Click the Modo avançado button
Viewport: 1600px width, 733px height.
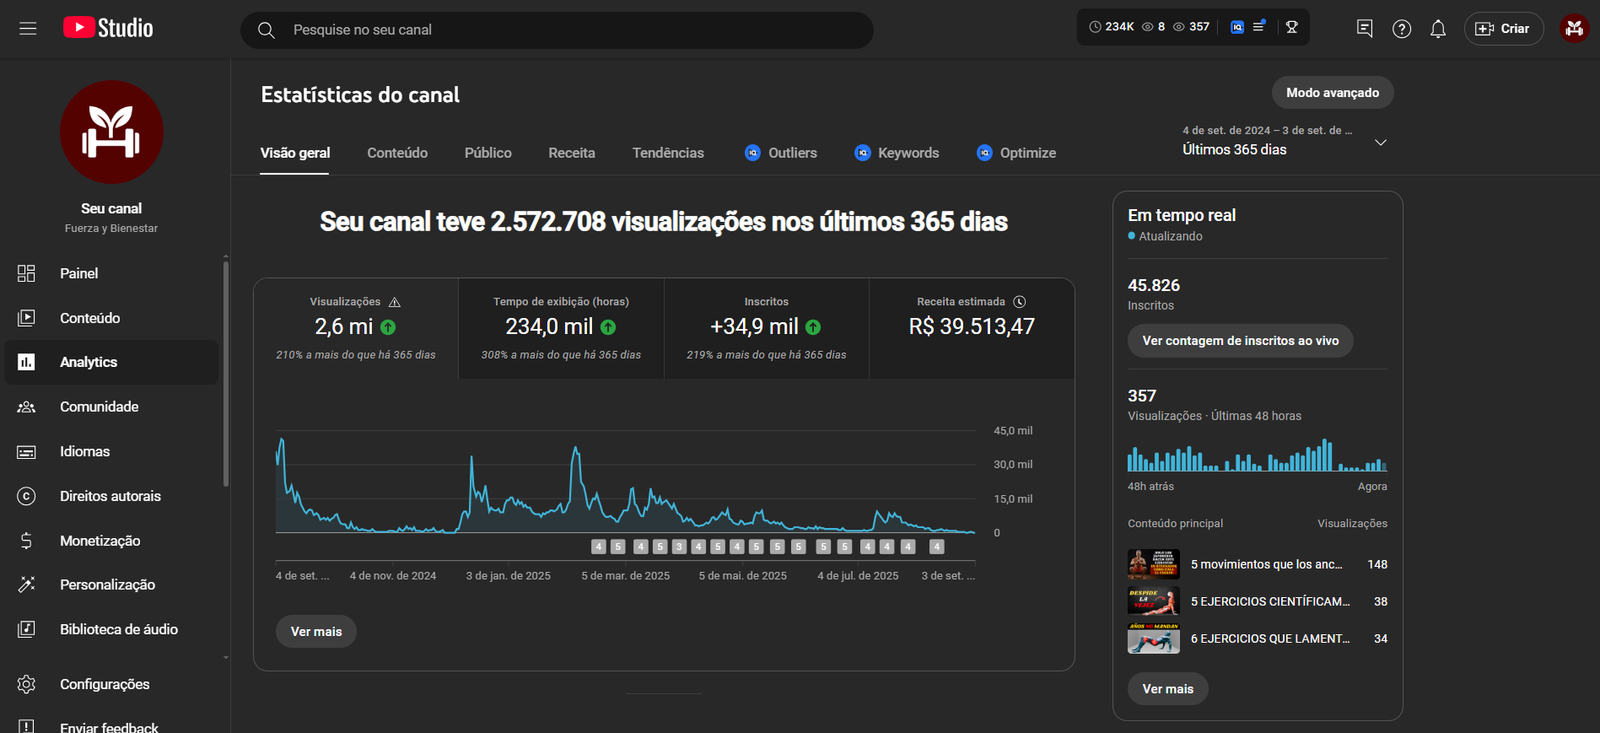[1332, 93]
